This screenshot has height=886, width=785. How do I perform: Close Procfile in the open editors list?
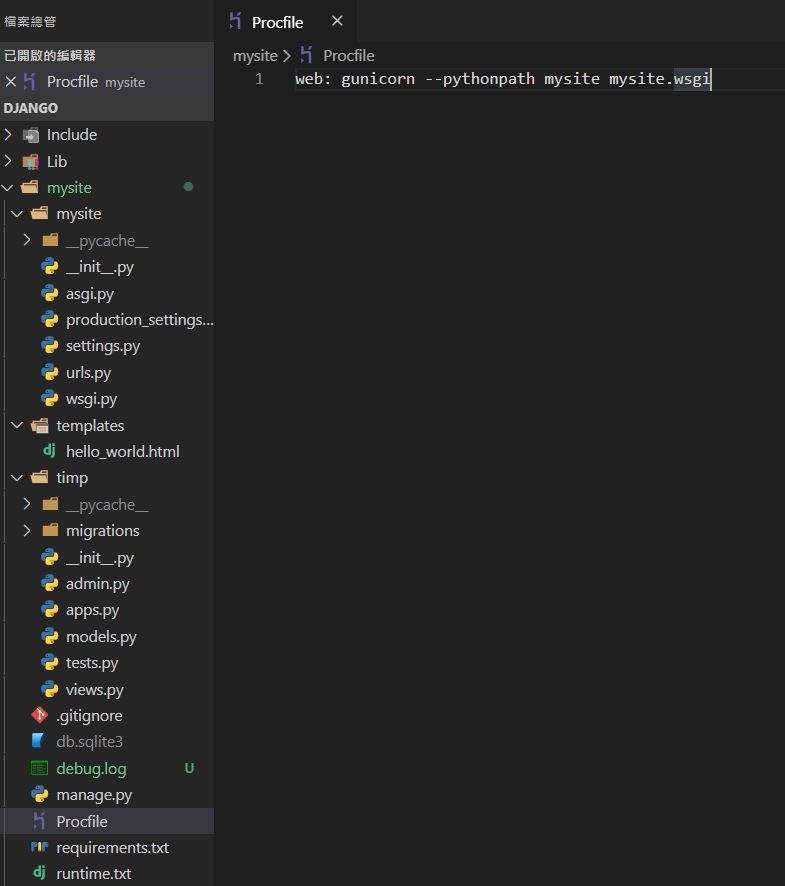tap(11, 82)
